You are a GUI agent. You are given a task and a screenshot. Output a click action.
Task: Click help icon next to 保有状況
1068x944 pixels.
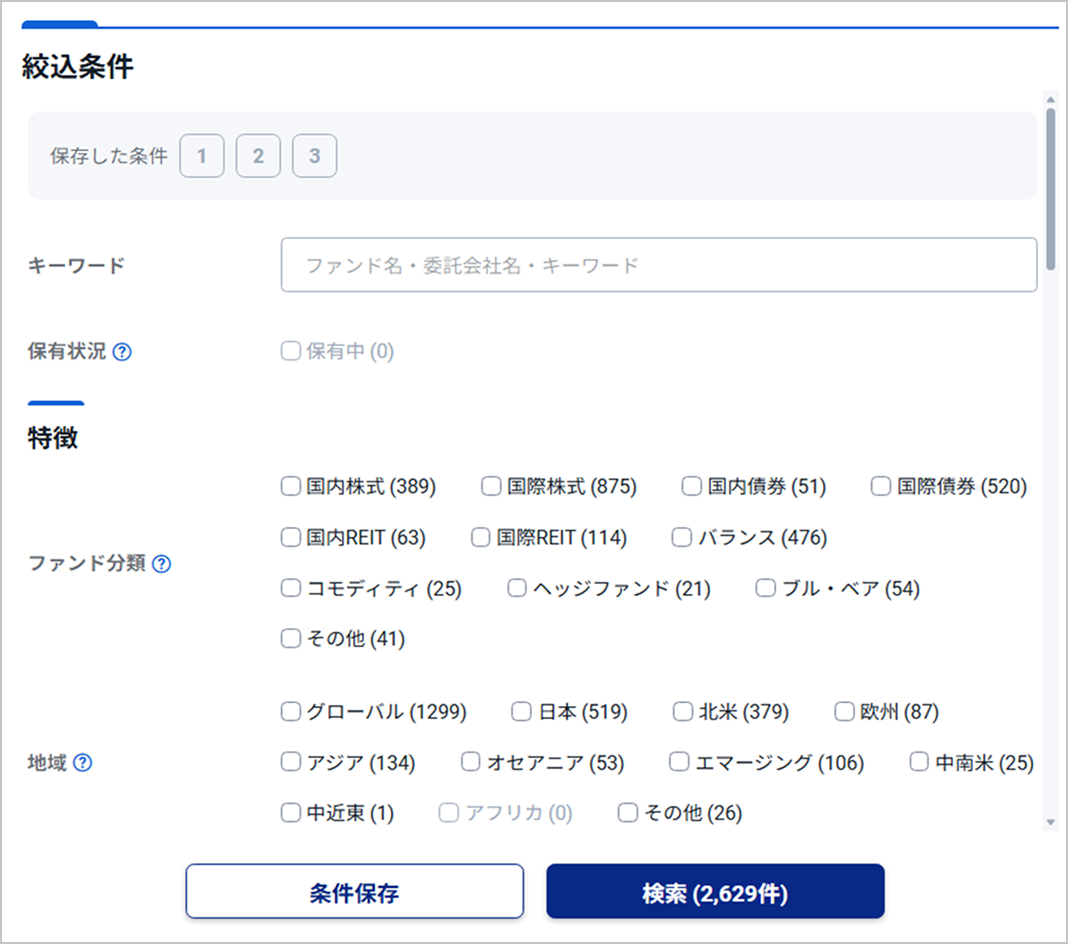[x=122, y=352]
